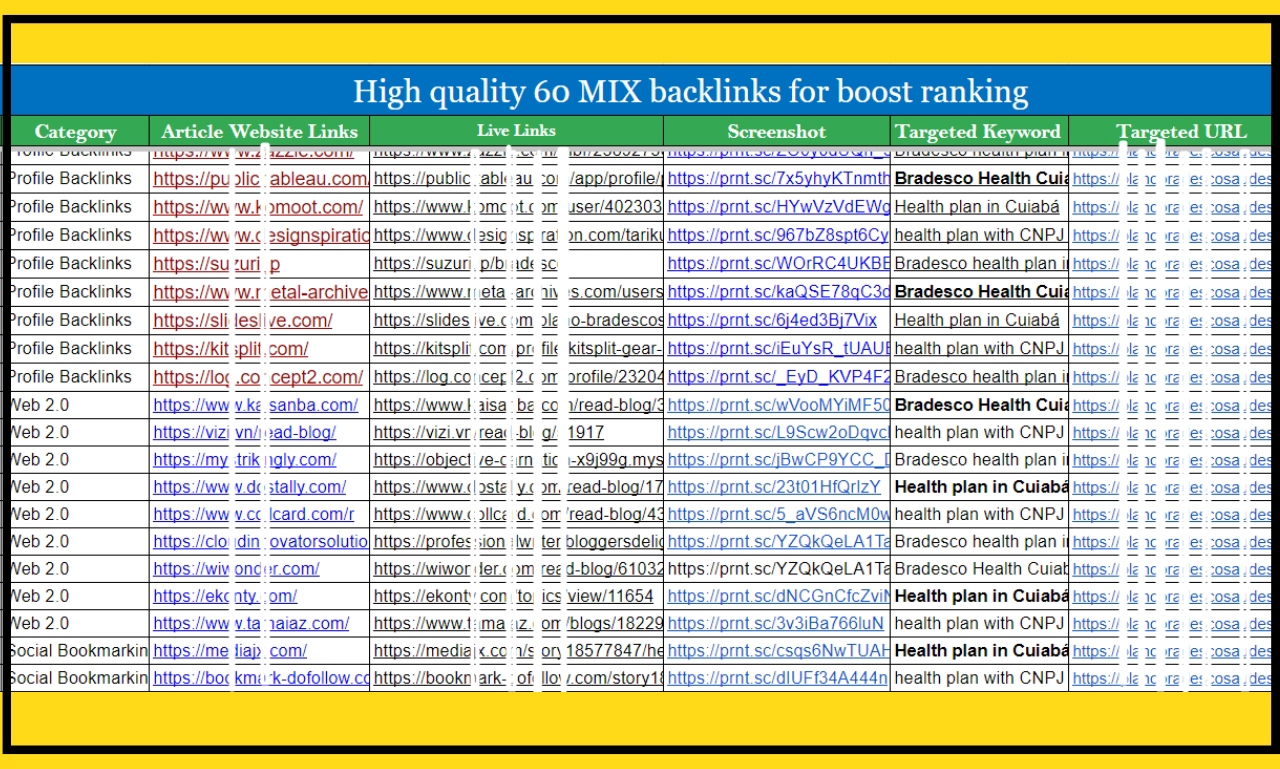Open the ekonty.com live link ending view/11654
This screenshot has width=1280, height=769.
513,596
